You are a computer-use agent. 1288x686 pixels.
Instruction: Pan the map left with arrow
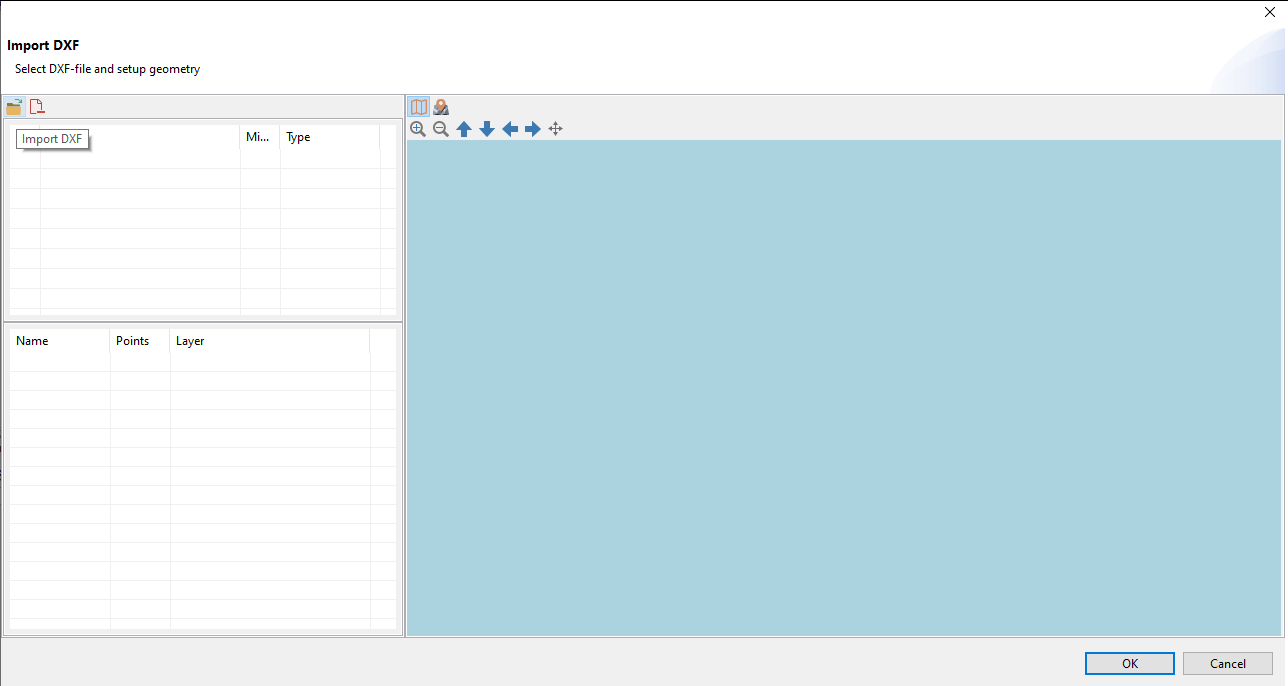[510, 129]
